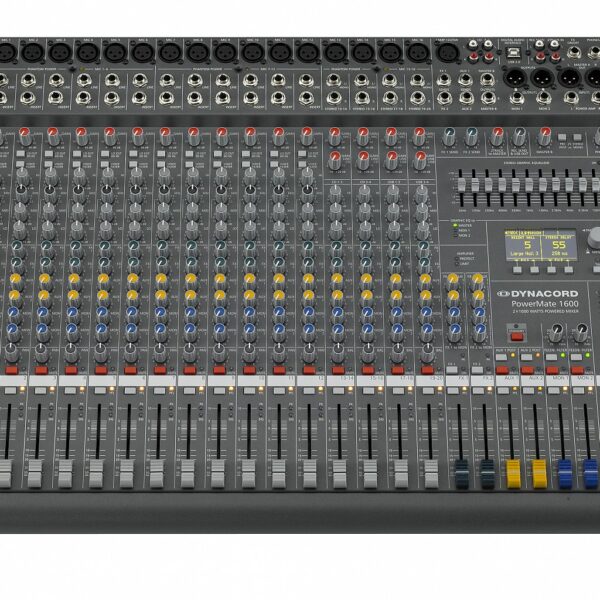The image size is (600, 600).
Task: Mute the AUX 1 master red button
Action: 502,370
